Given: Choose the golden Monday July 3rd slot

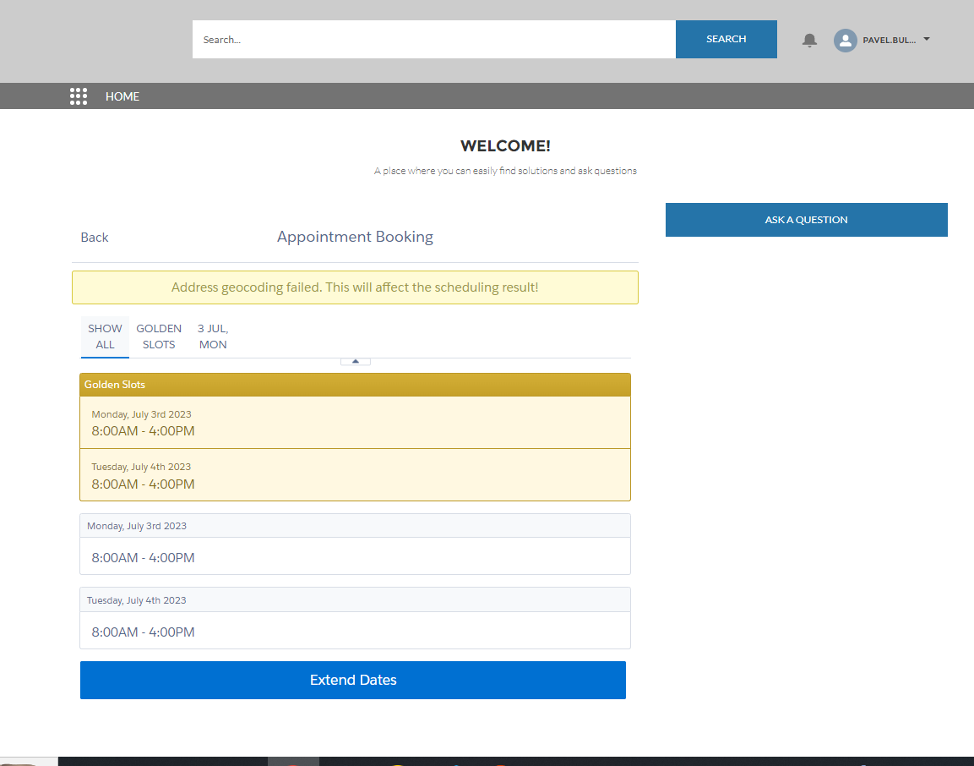Looking at the screenshot, I should pos(355,423).
